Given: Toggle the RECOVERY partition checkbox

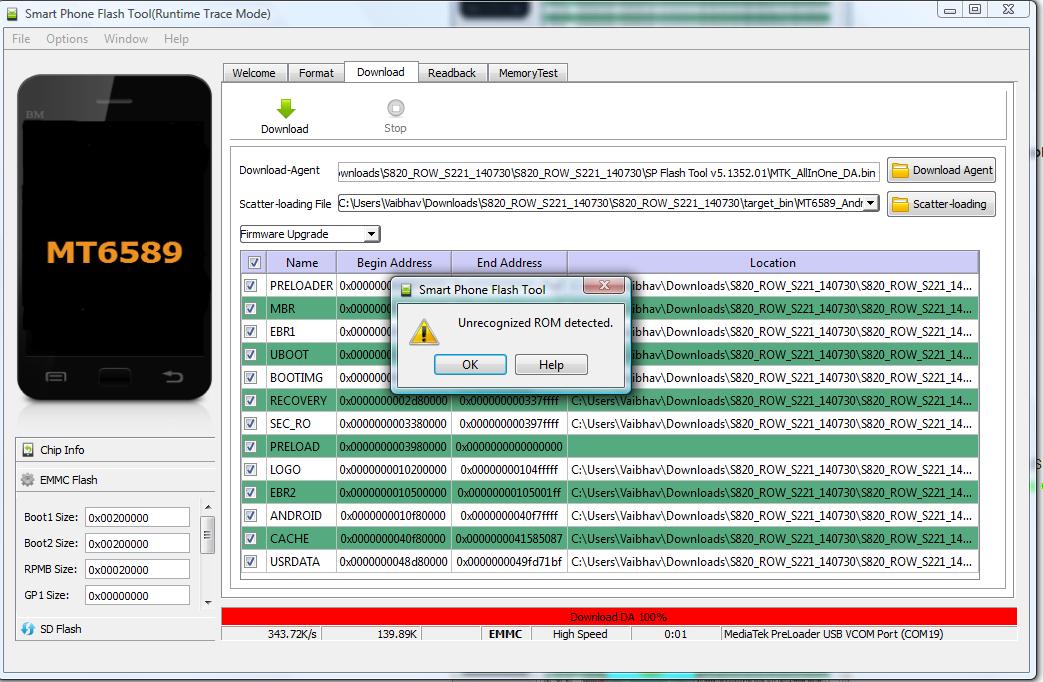Looking at the screenshot, I should [x=251, y=401].
